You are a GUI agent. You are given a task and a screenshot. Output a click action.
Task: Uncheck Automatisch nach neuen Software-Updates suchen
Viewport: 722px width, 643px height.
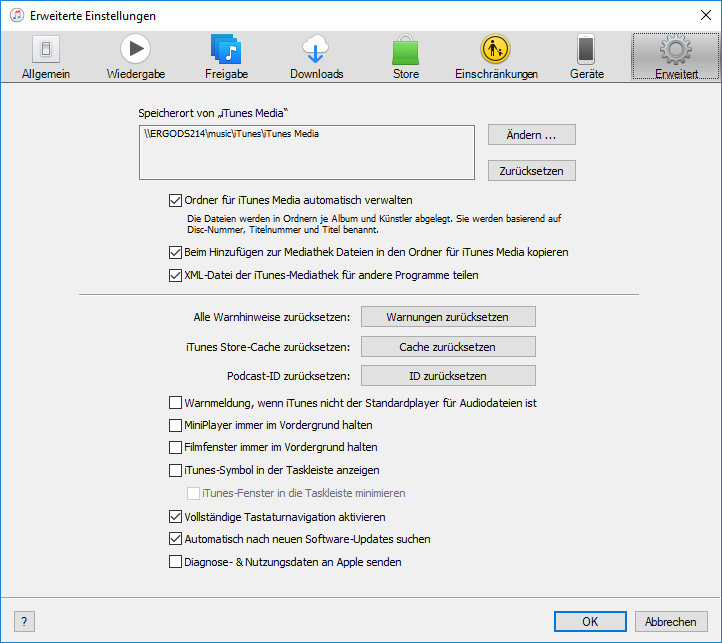(175, 539)
